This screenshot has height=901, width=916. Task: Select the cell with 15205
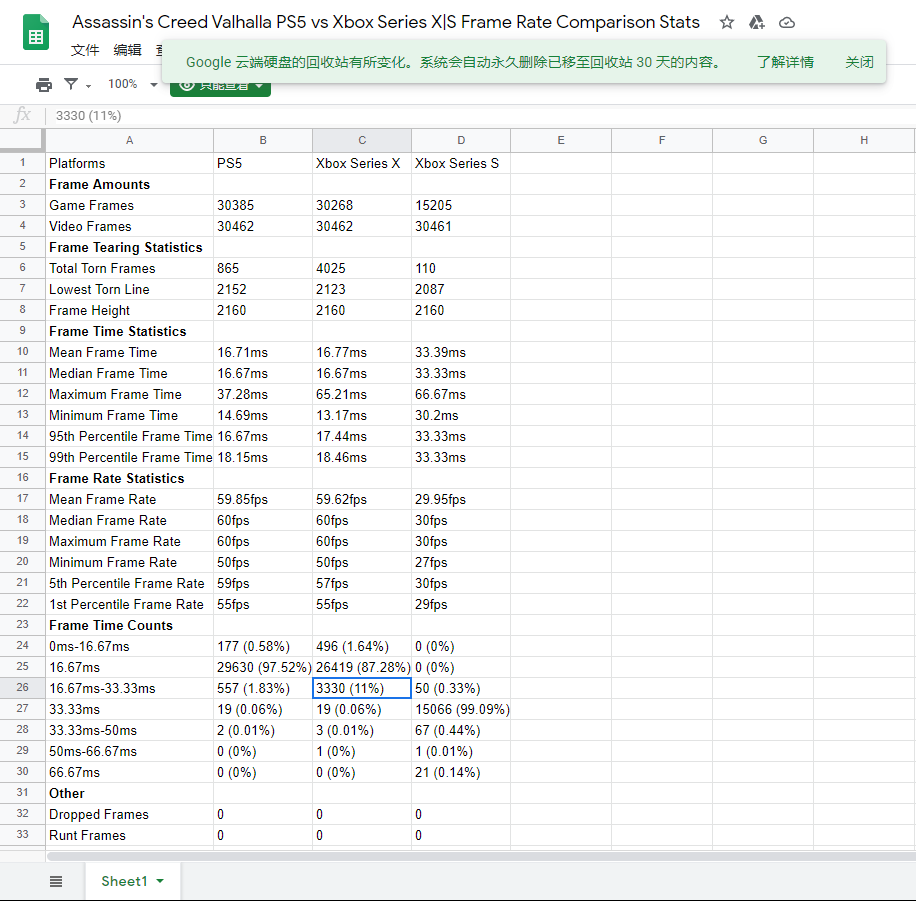click(461, 205)
